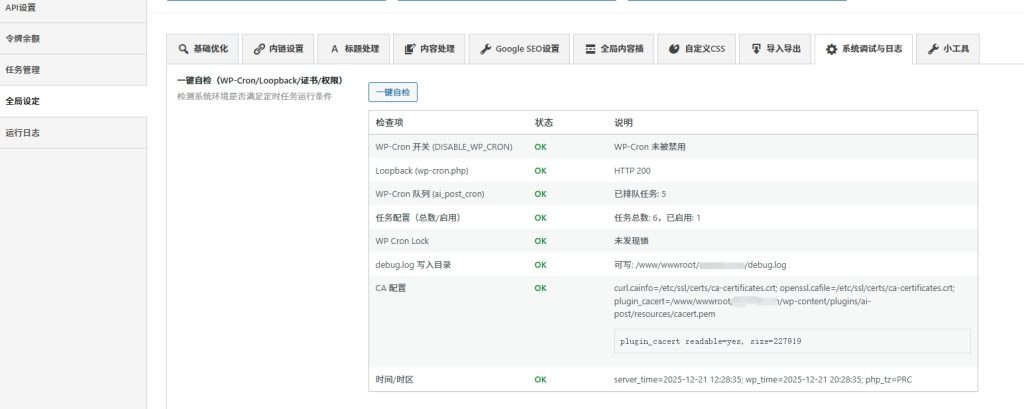Click the wrench icon on 小工具 tab
Screen dimensions: 1024x409
(933, 49)
